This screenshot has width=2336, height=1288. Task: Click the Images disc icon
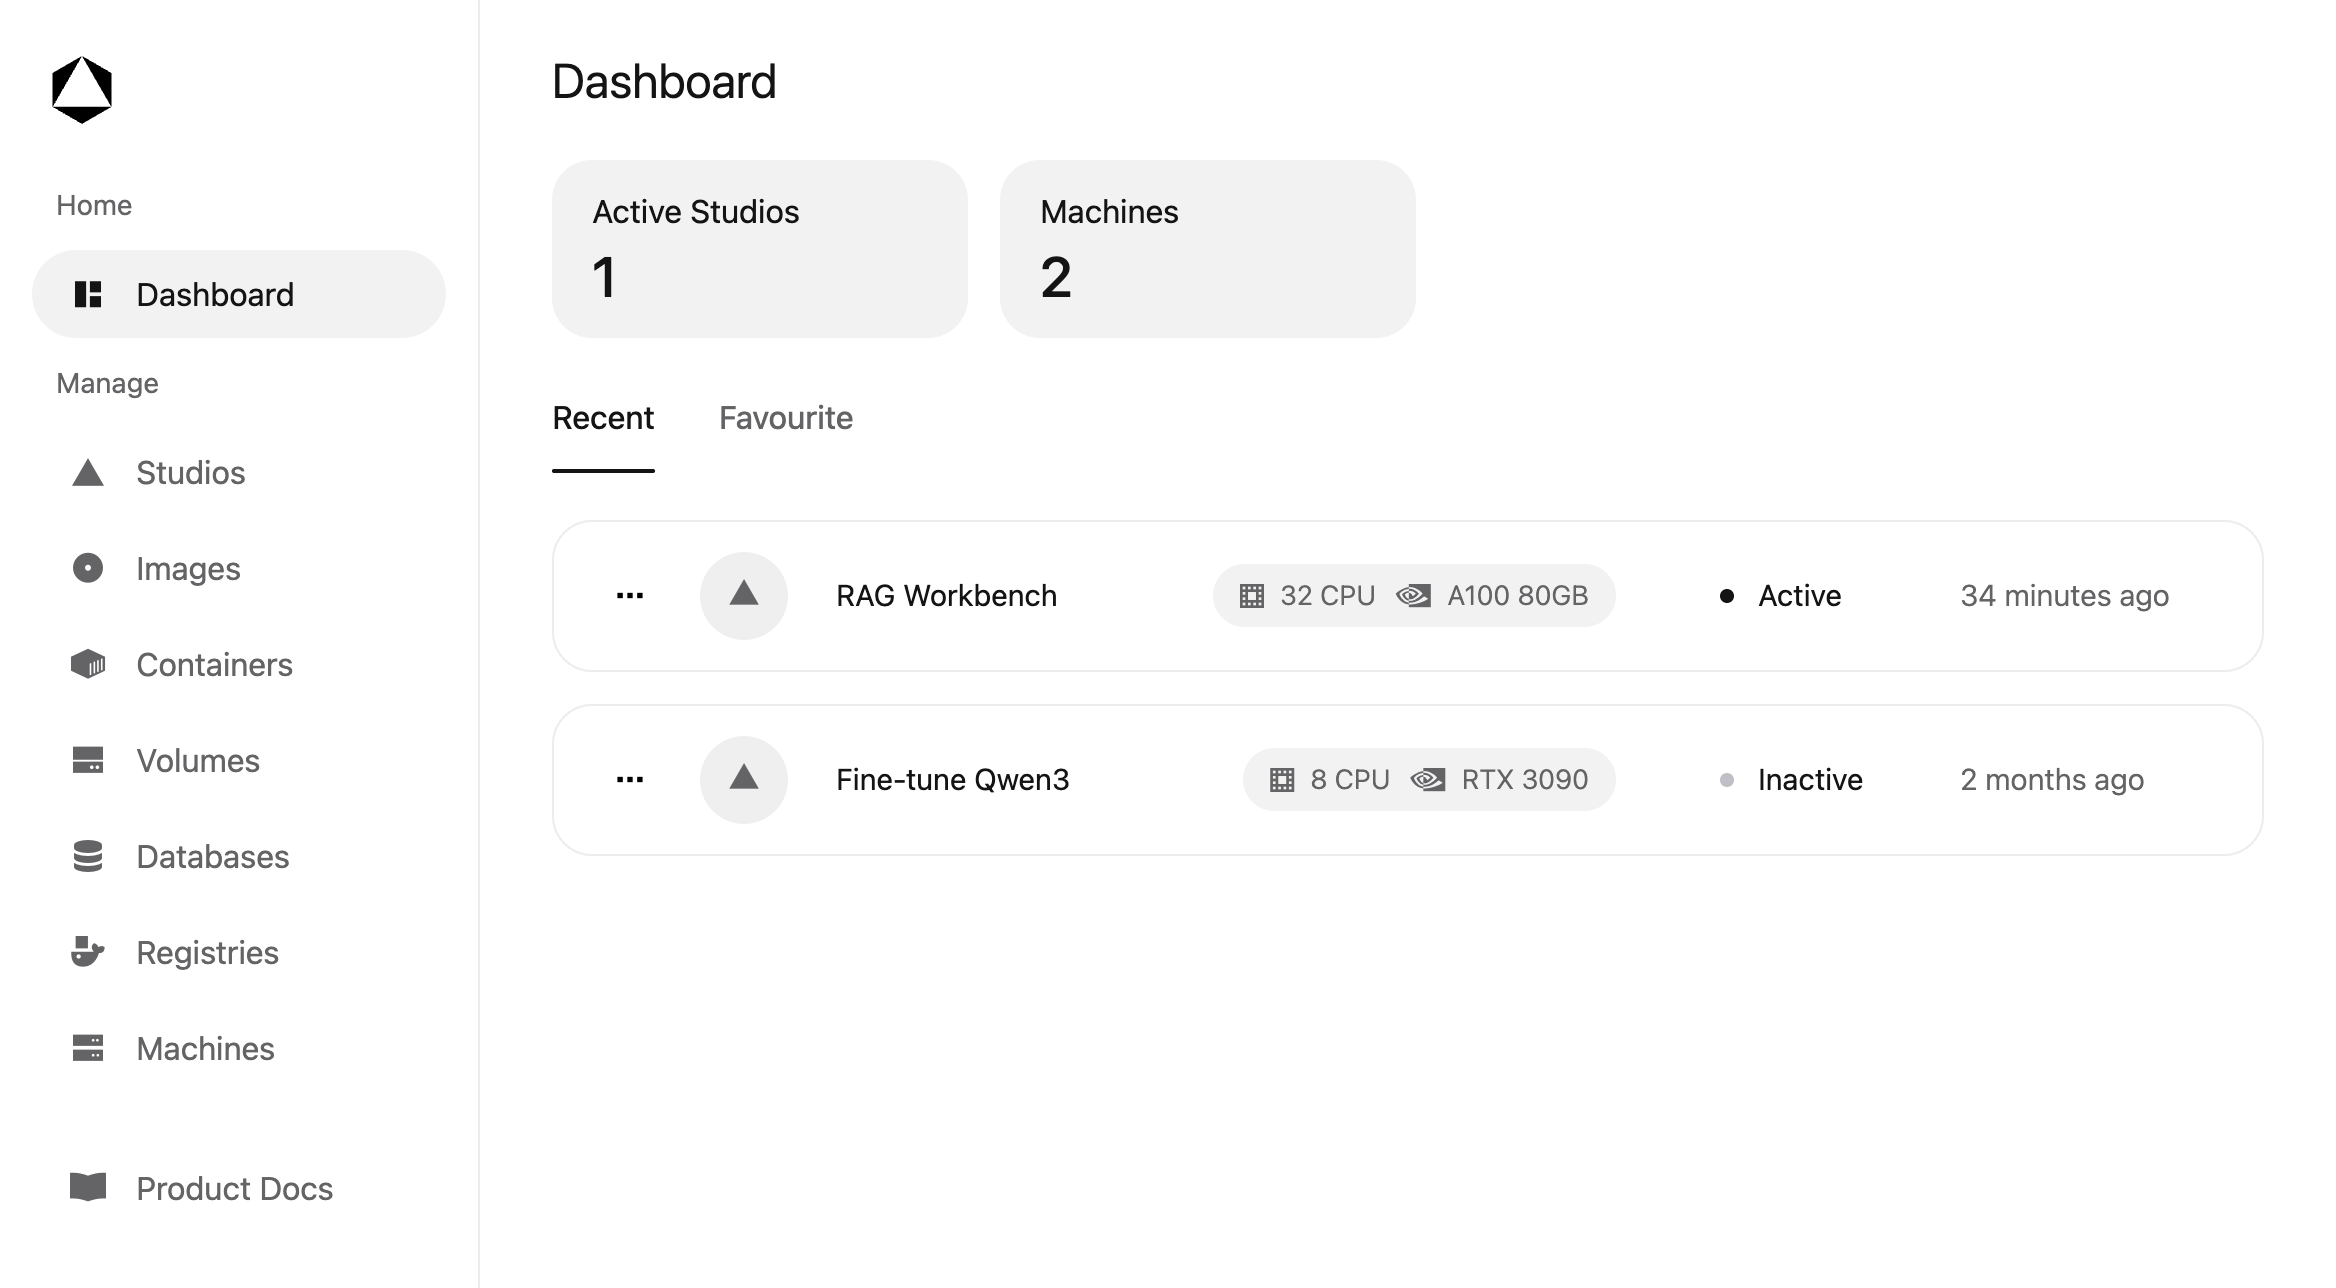pos(88,569)
